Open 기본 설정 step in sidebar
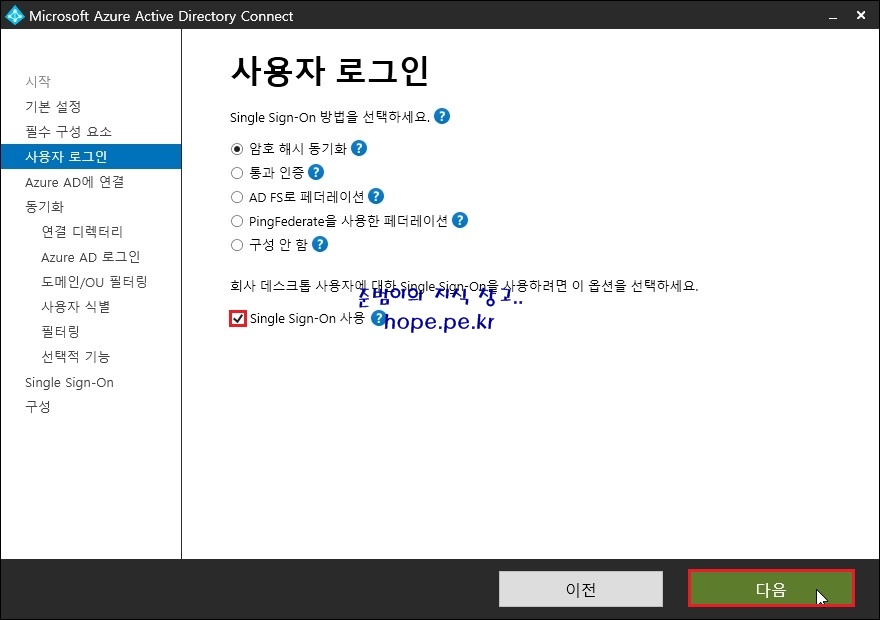The width and height of the screenshot is (880, 620). click(x=53, y=107)
